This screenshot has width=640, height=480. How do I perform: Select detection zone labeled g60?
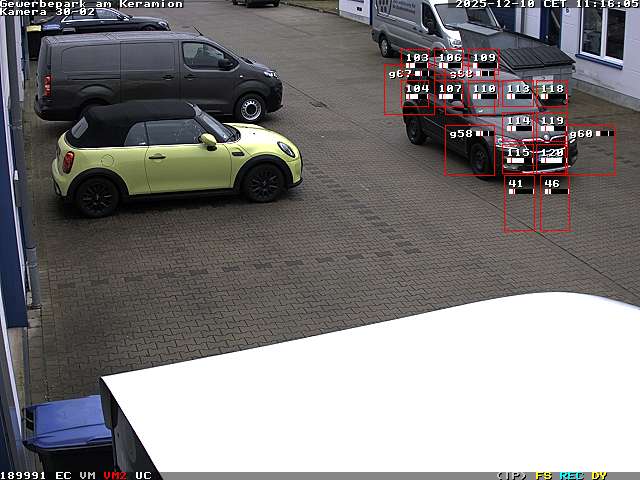pos(591,150)
